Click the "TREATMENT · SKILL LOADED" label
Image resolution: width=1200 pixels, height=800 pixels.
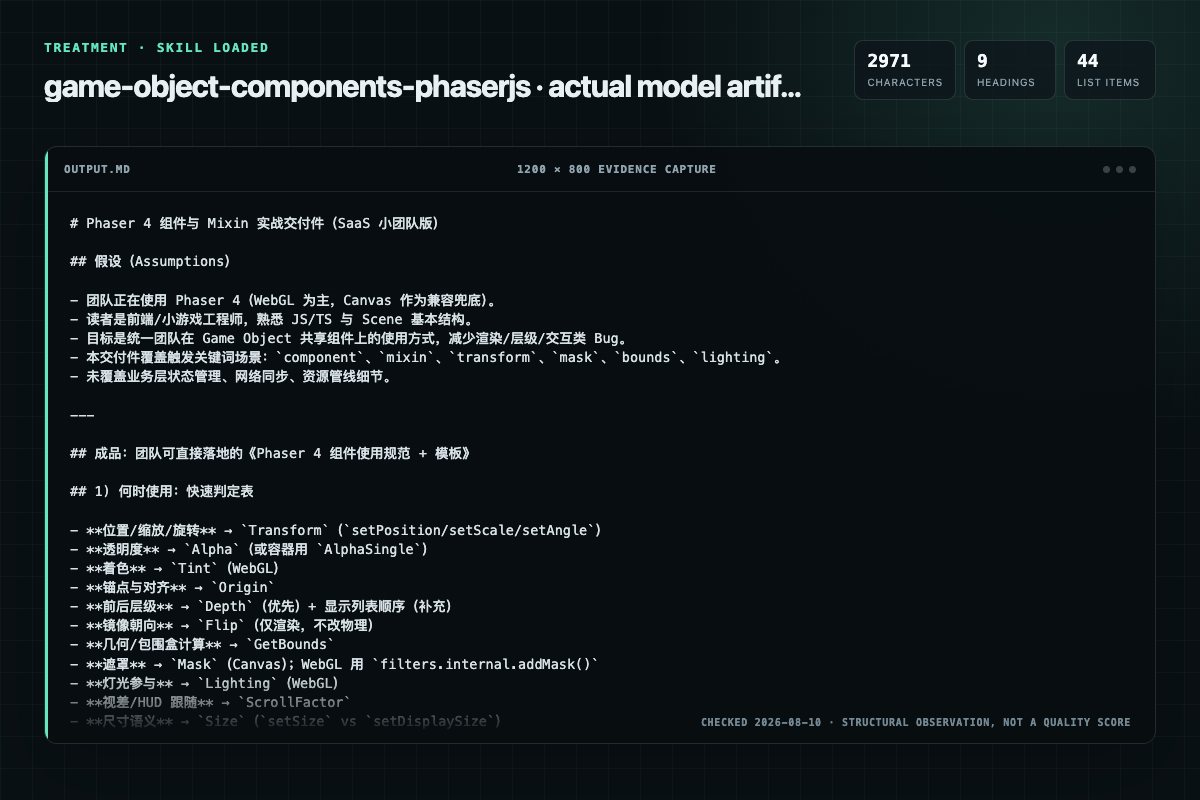tap(156, 48)
